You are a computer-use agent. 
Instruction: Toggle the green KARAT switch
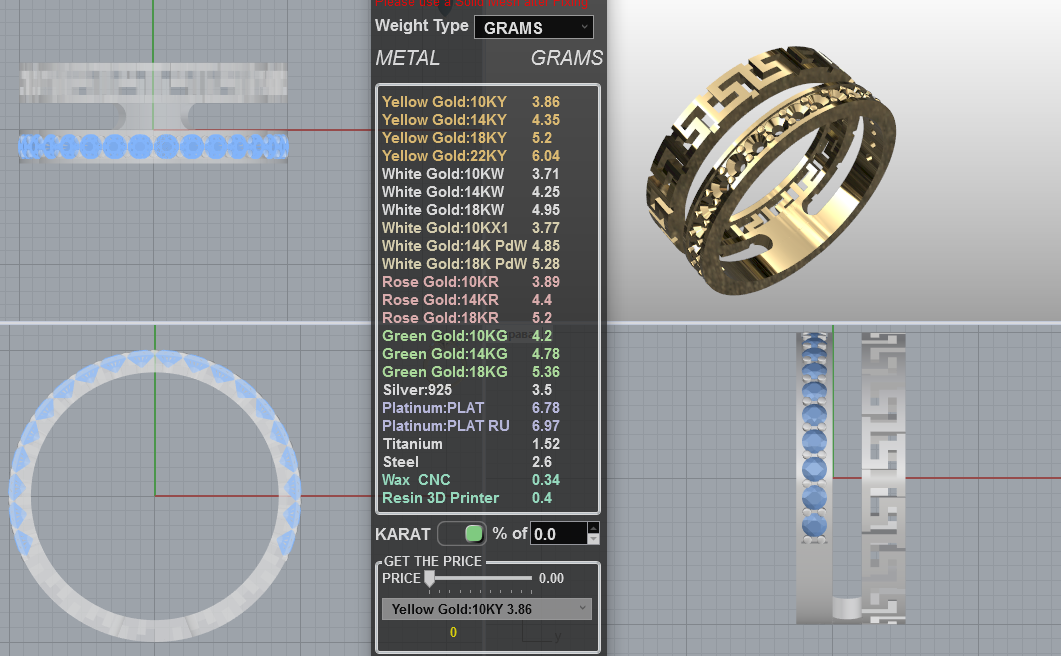[x=461, y=533]
